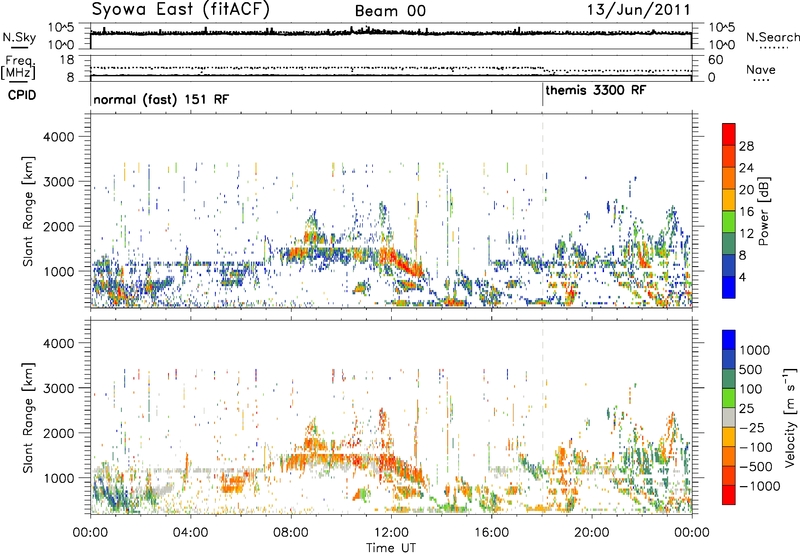Click the "Slant Range [km]" label of the power panel
The width and height of the screenshot is (800, 554).
point(28,211)
